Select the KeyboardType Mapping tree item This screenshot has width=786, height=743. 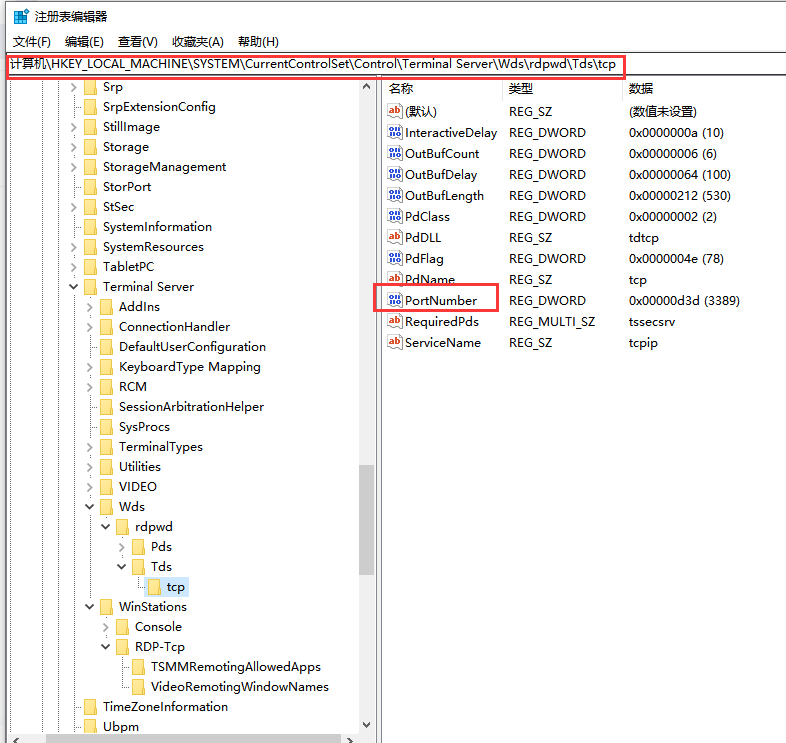(x=189, y=367)
